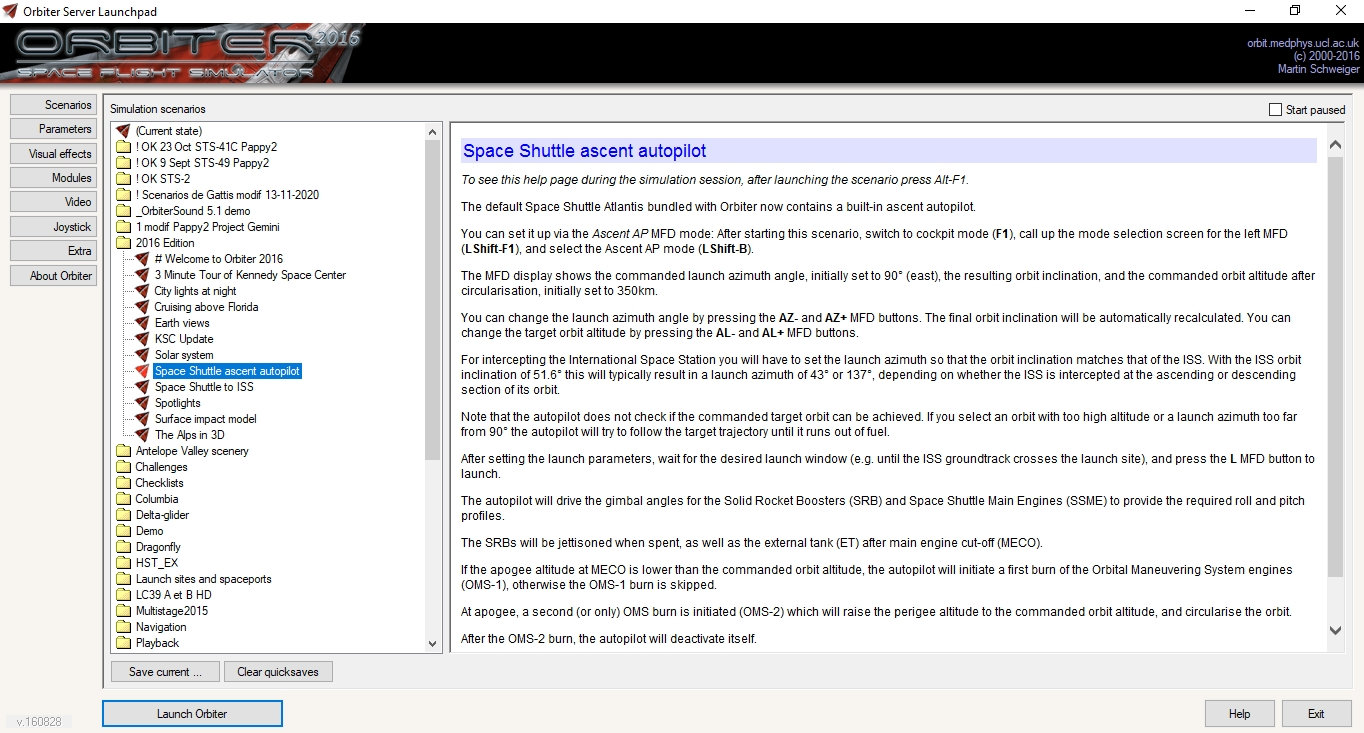Select the Demo folder in the scenario tree
1364x733 pixels.
pyautogui.click(x=149, y=531)
